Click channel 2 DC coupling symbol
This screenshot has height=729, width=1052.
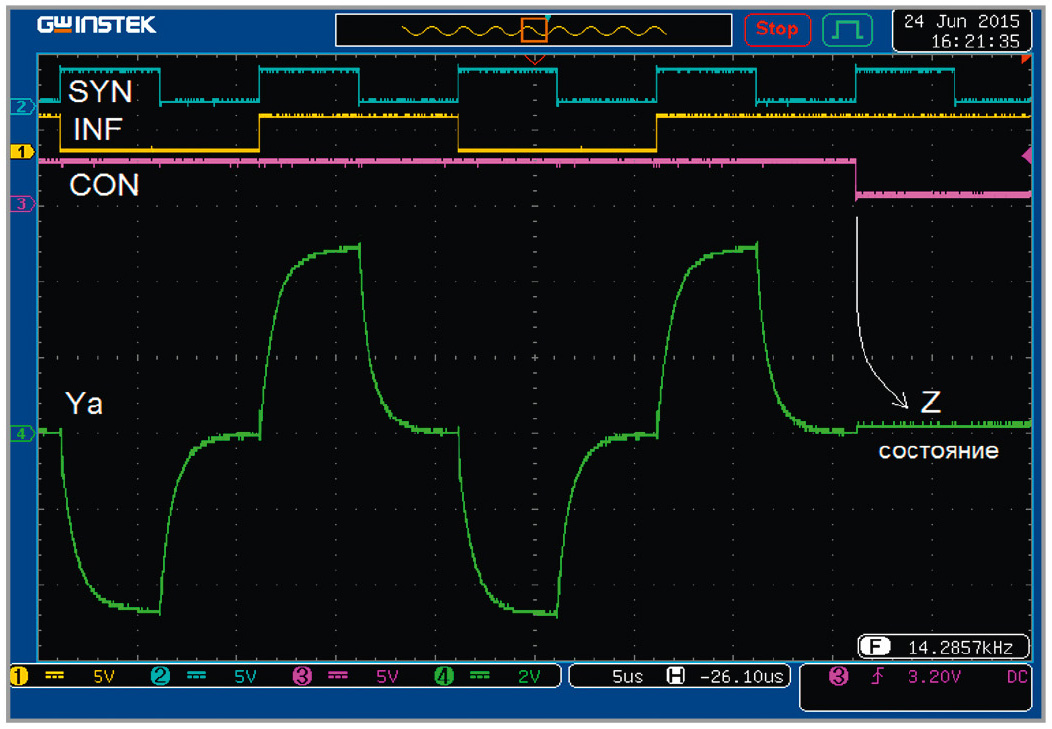point(197,676)
